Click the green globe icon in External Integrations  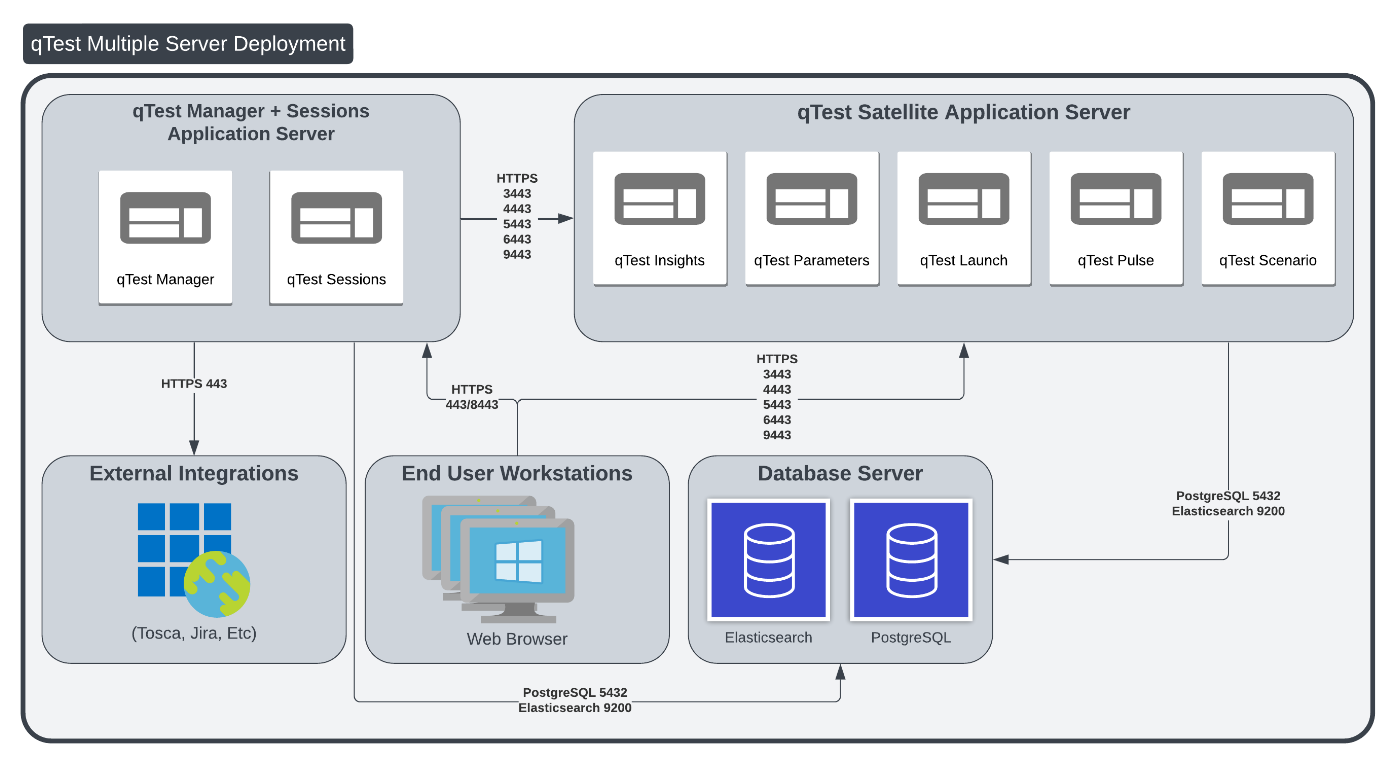coord(218,584)
